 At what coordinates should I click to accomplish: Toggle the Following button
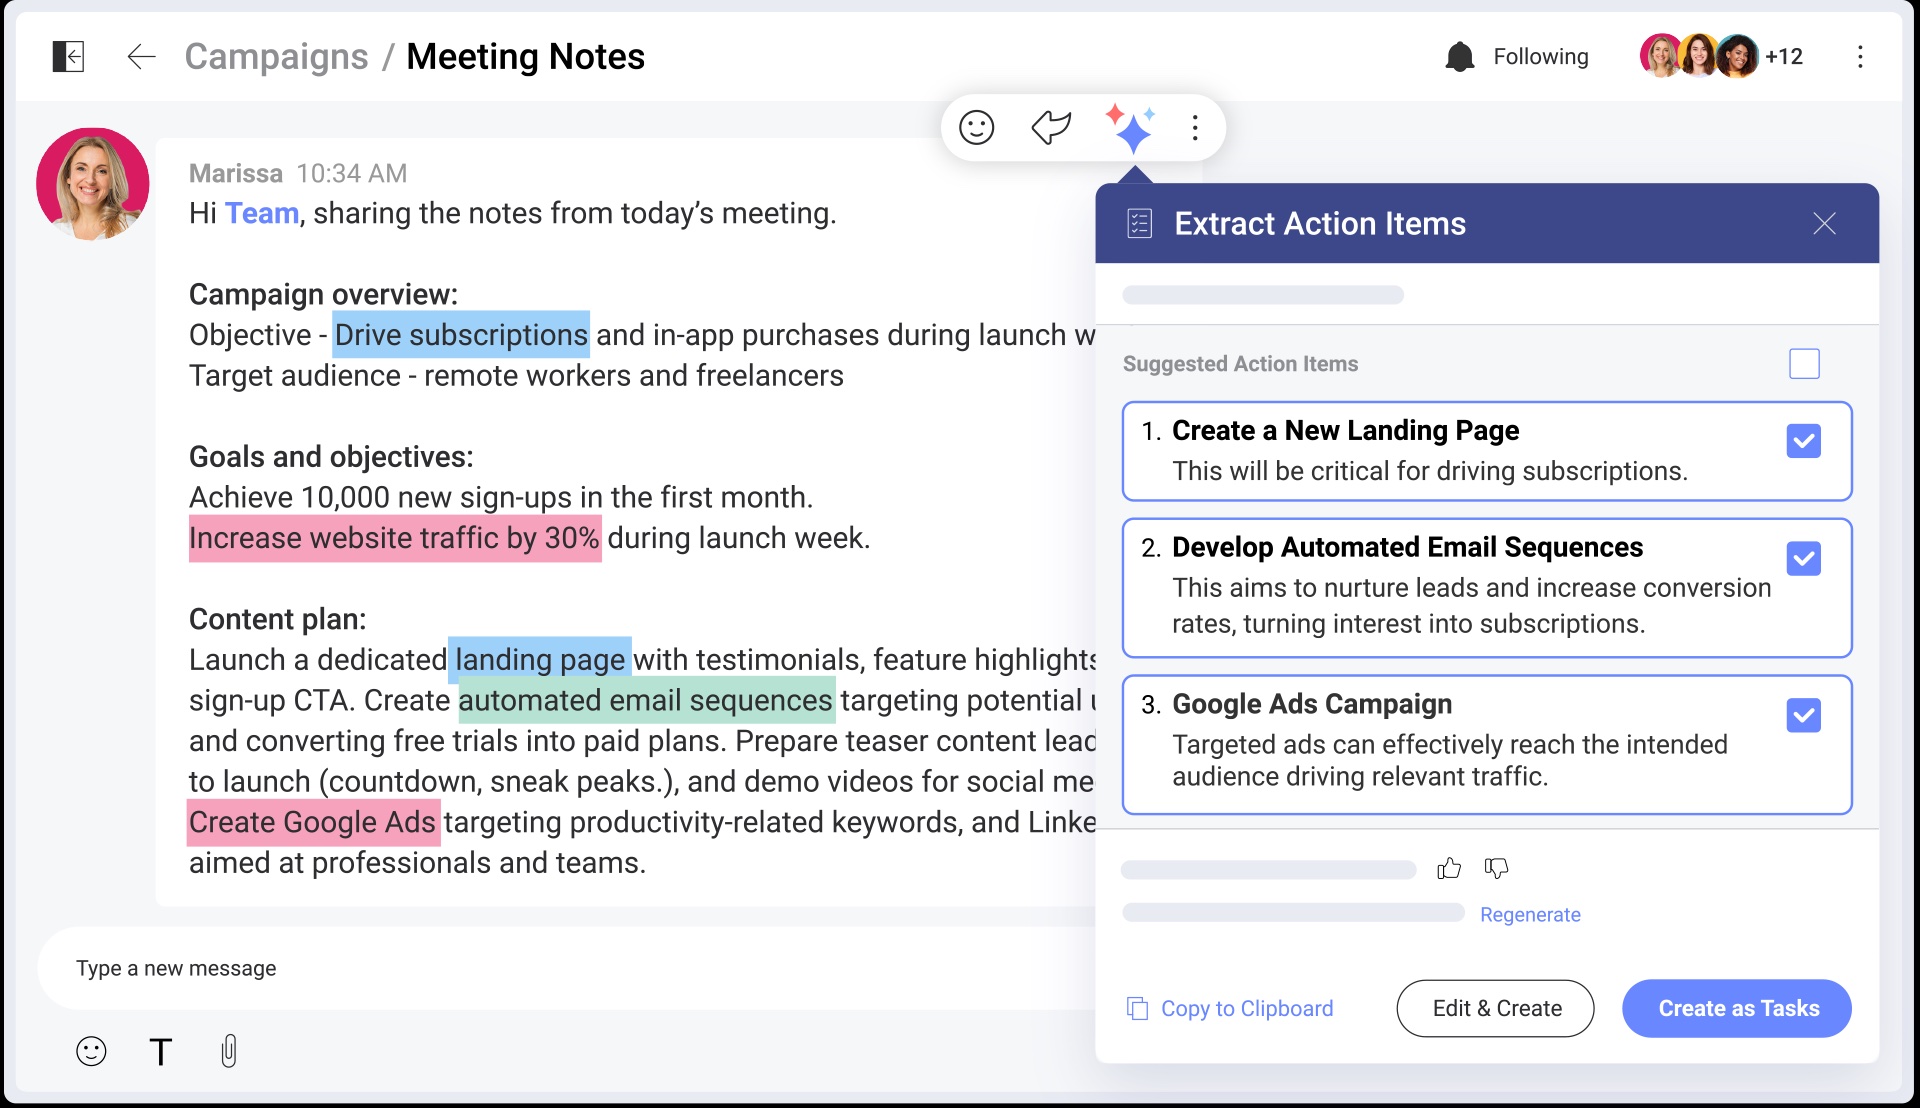click(1540, 56)
